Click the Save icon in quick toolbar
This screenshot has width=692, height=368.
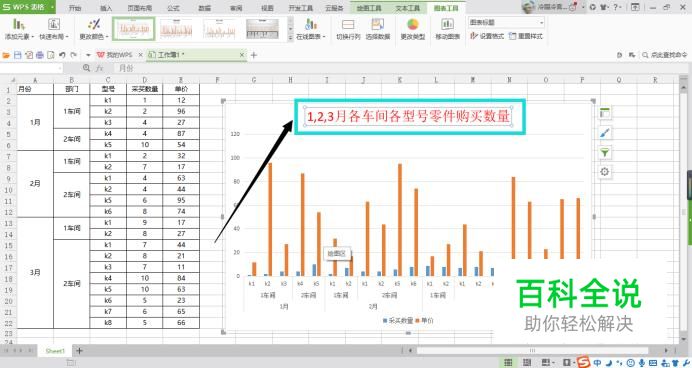[x=18, y=55]
